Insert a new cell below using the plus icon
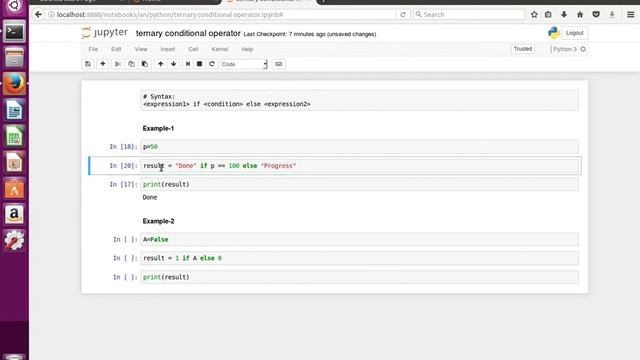The width and height of the screenshot is (640, 360). tap(103, 64)
